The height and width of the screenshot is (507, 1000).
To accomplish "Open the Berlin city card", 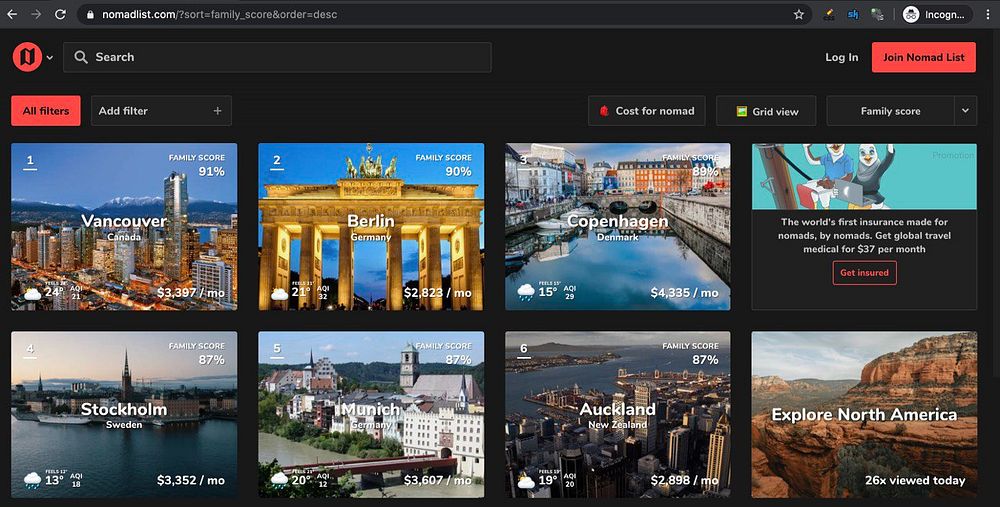I will coord(371,226).
